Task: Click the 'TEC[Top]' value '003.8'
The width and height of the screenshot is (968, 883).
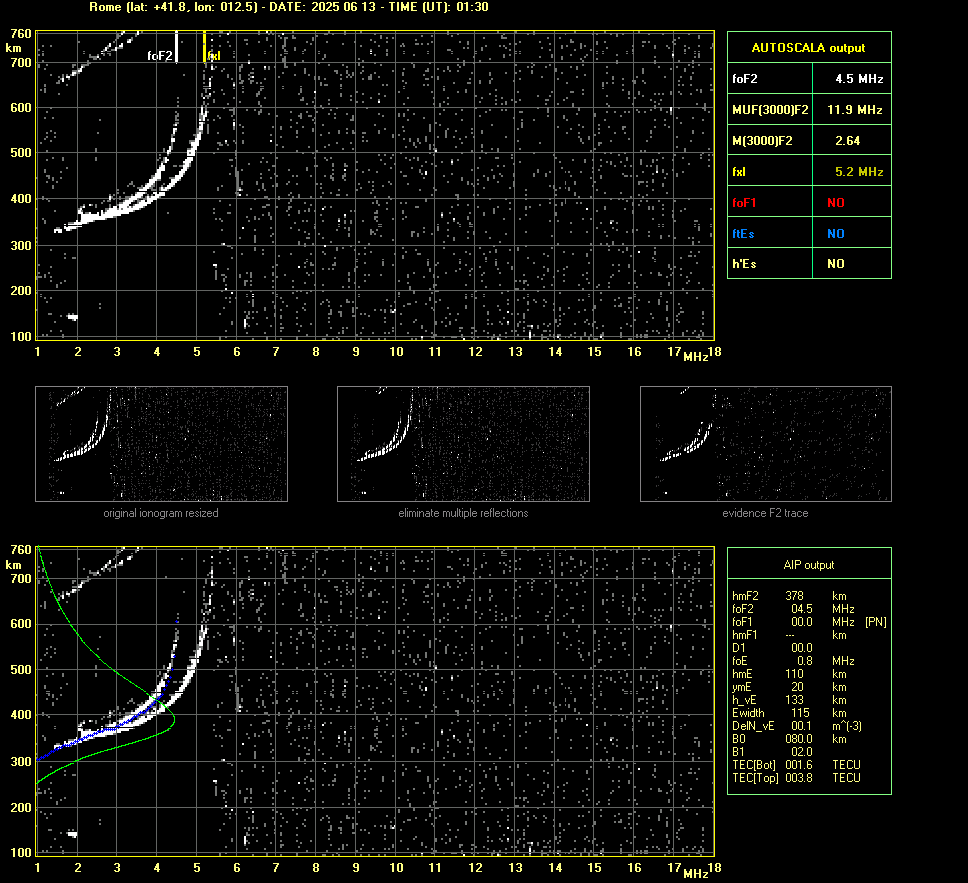Action: point(799,778)
